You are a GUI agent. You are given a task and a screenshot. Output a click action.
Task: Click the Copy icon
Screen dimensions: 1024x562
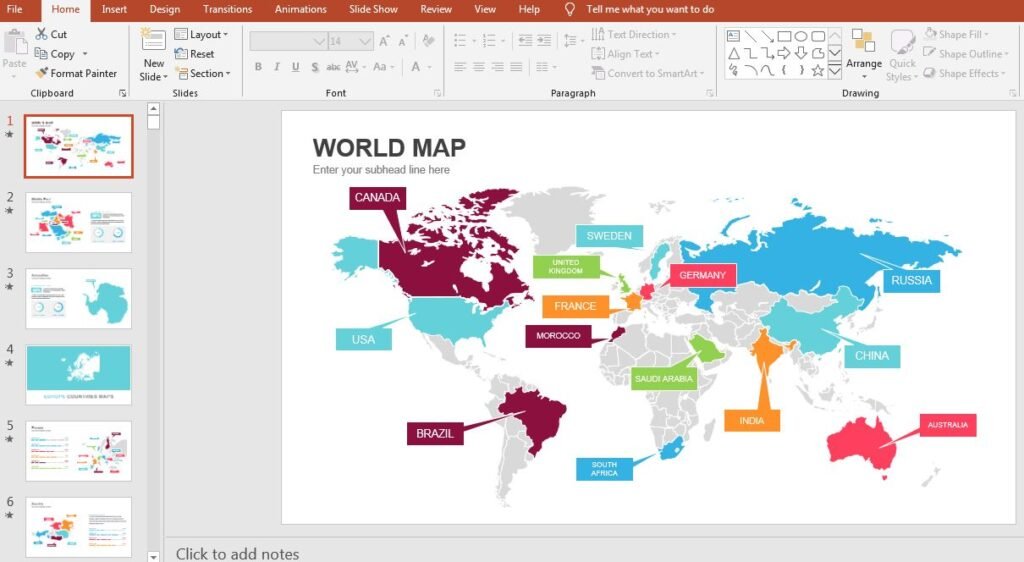(x=41, y=54)
